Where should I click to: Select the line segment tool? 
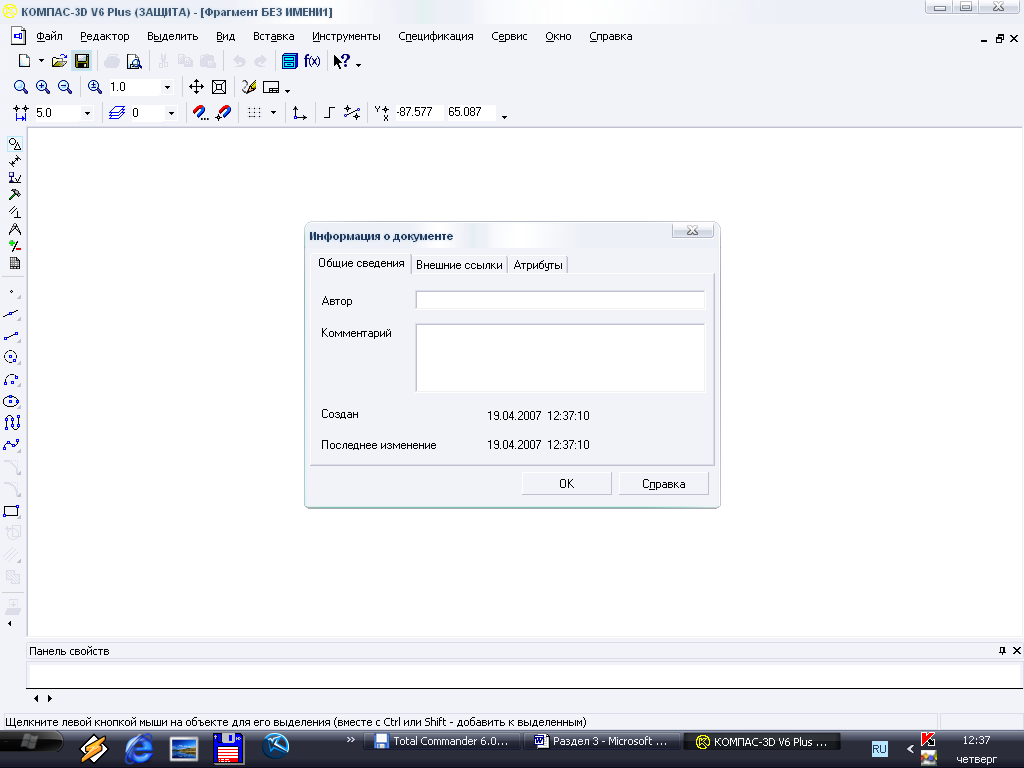[x=12, y=336]
